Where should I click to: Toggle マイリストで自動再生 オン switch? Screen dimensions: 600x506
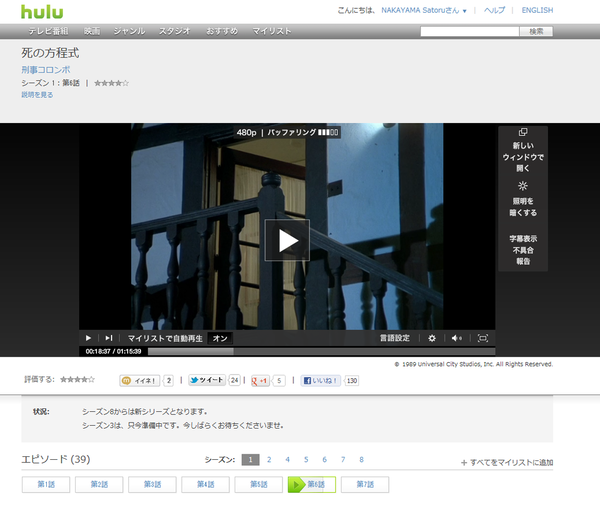(220, 338)
